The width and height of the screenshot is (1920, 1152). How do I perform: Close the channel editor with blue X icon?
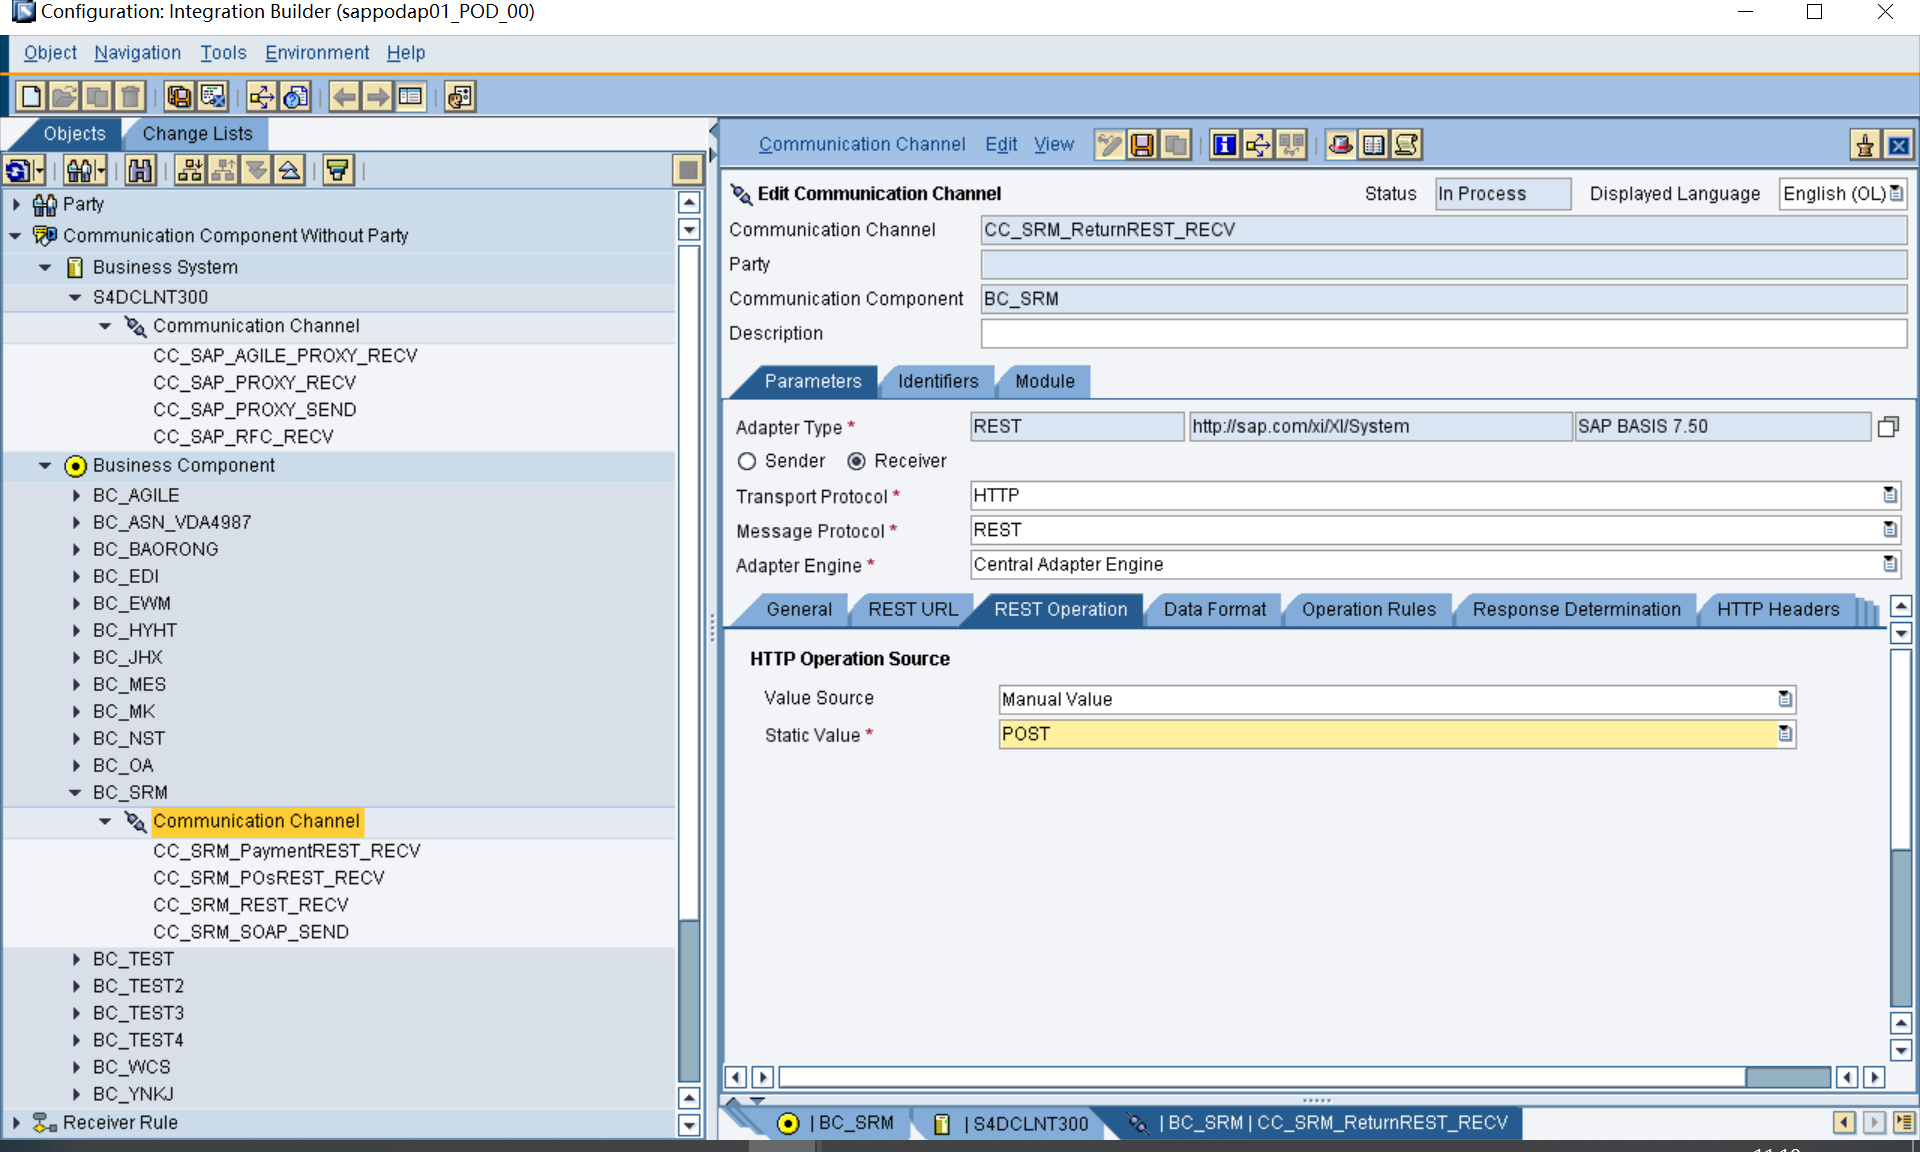[1898, 146]
